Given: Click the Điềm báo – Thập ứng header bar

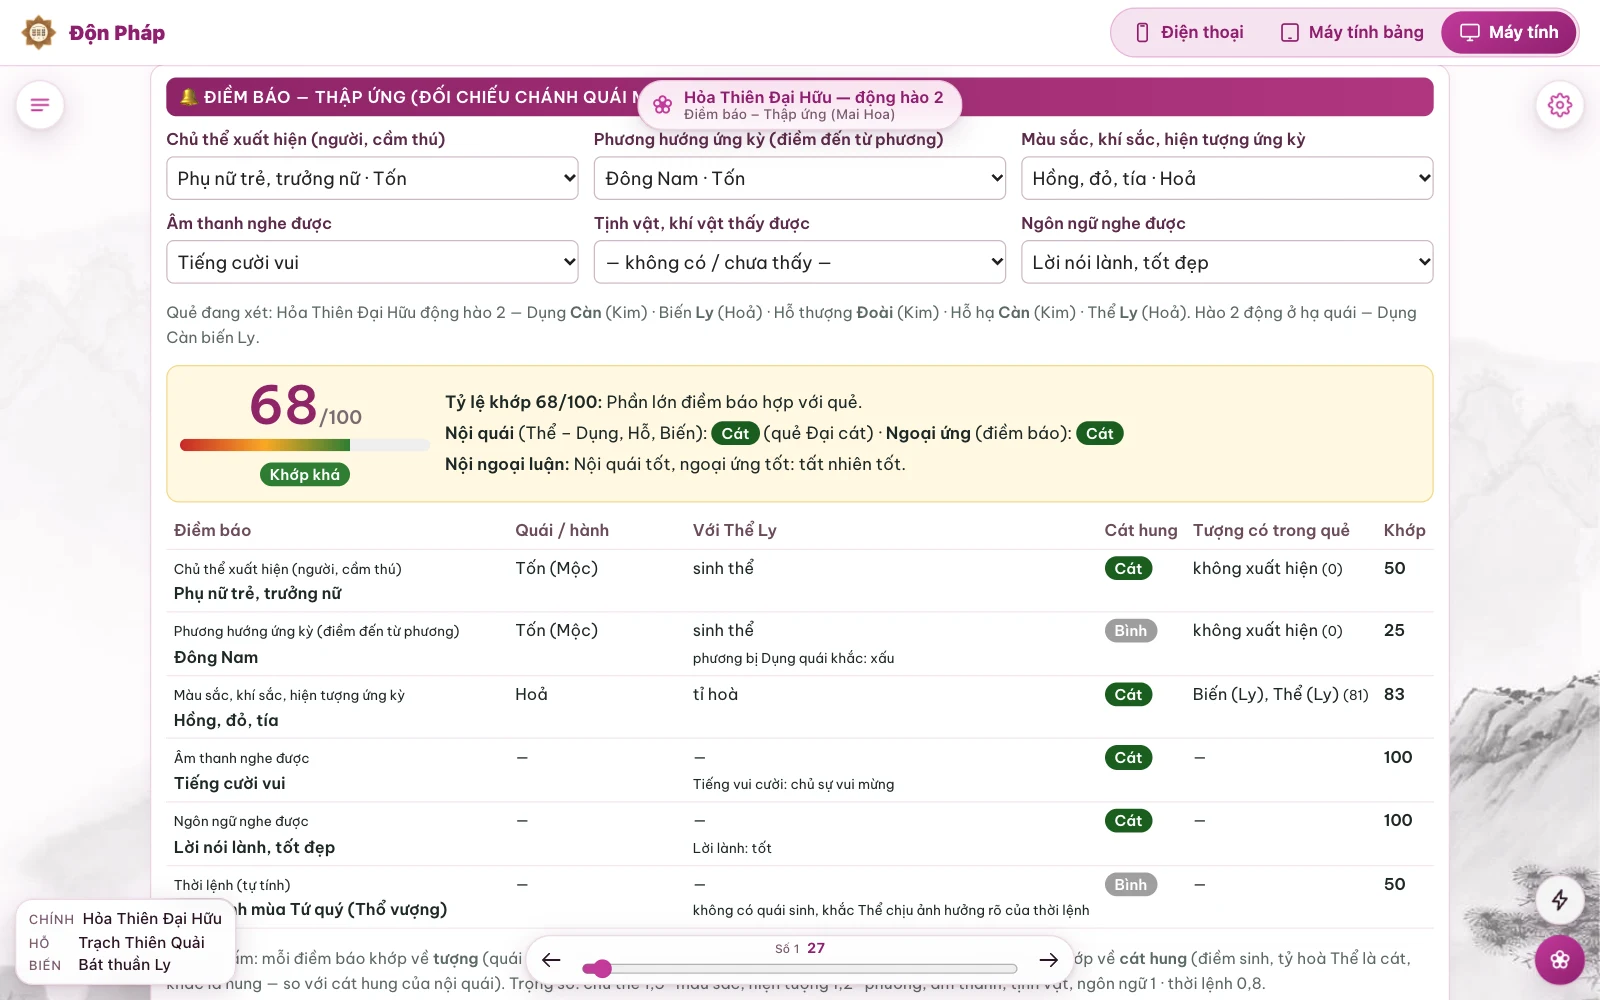Looking at the screenshot, I should click(x=800, y=97).
